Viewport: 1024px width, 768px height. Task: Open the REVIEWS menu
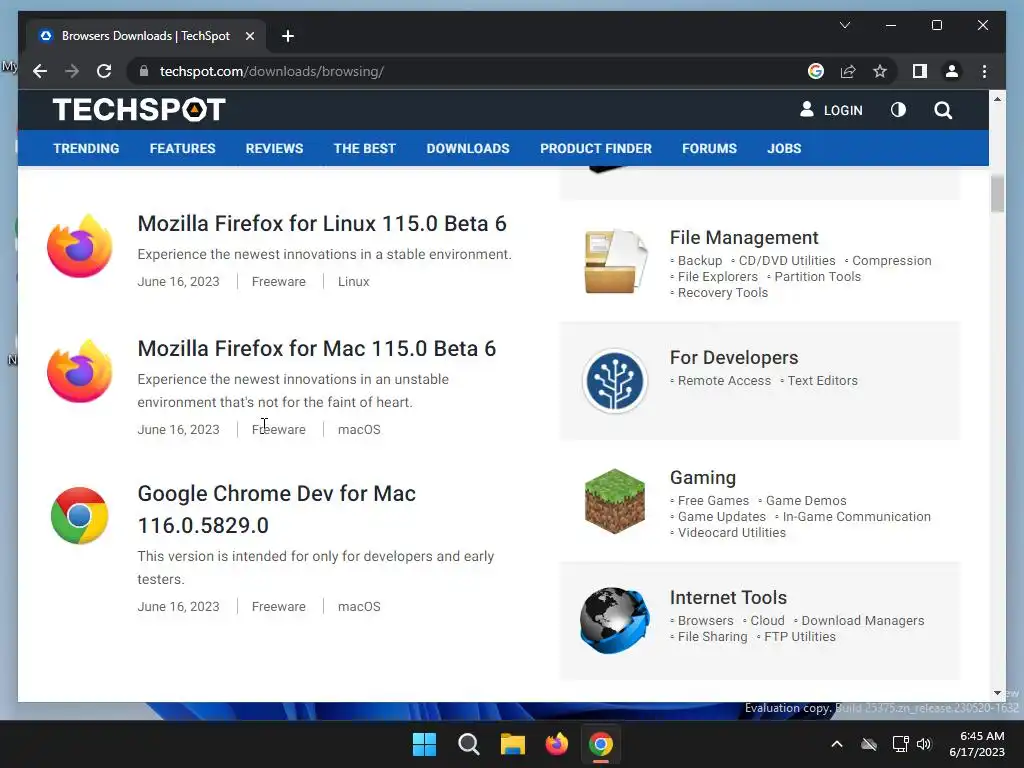click(274, 148)
